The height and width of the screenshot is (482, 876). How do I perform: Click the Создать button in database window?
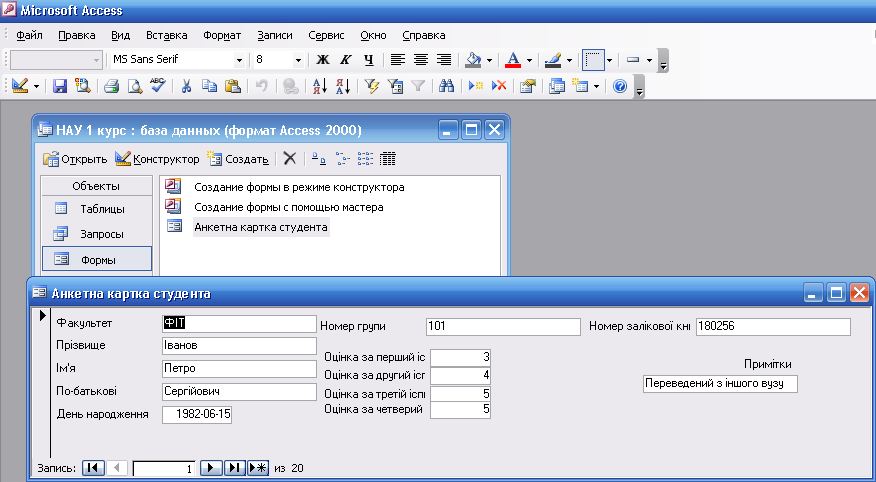pos(238,159)
